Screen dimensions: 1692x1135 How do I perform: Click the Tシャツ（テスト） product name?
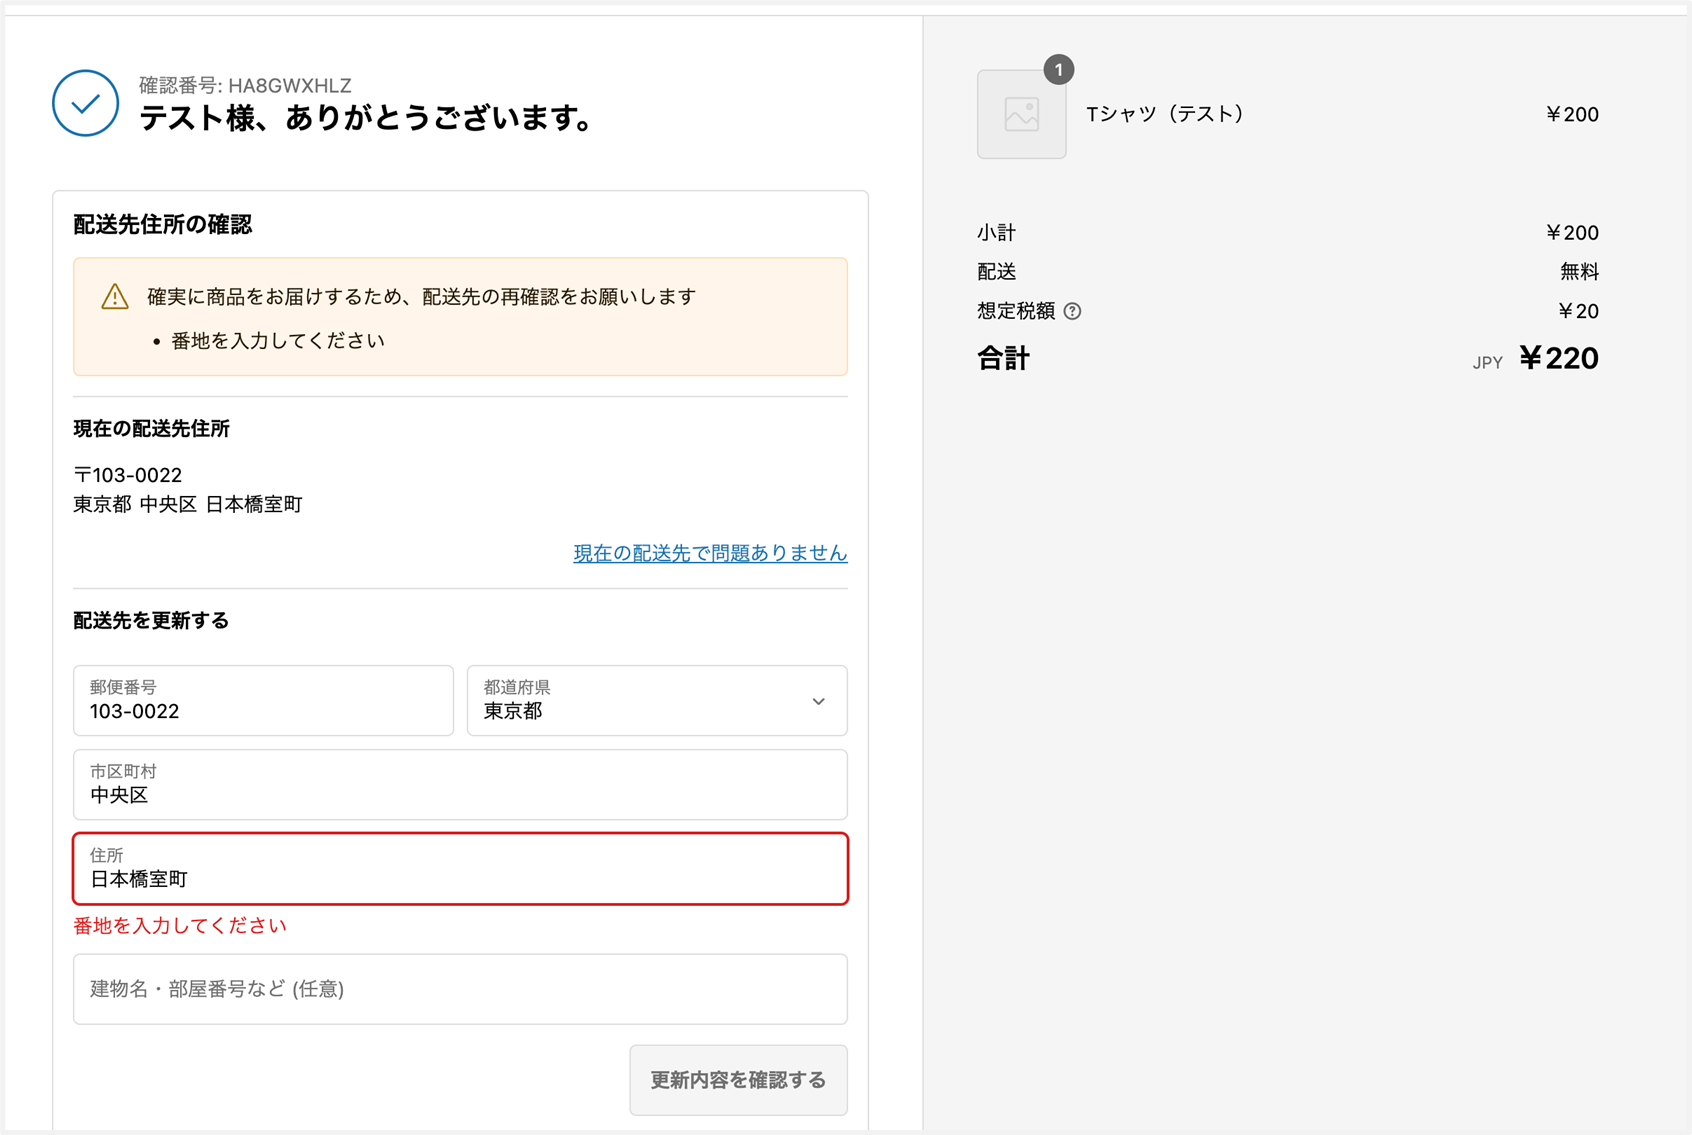tap(1165, 114)
